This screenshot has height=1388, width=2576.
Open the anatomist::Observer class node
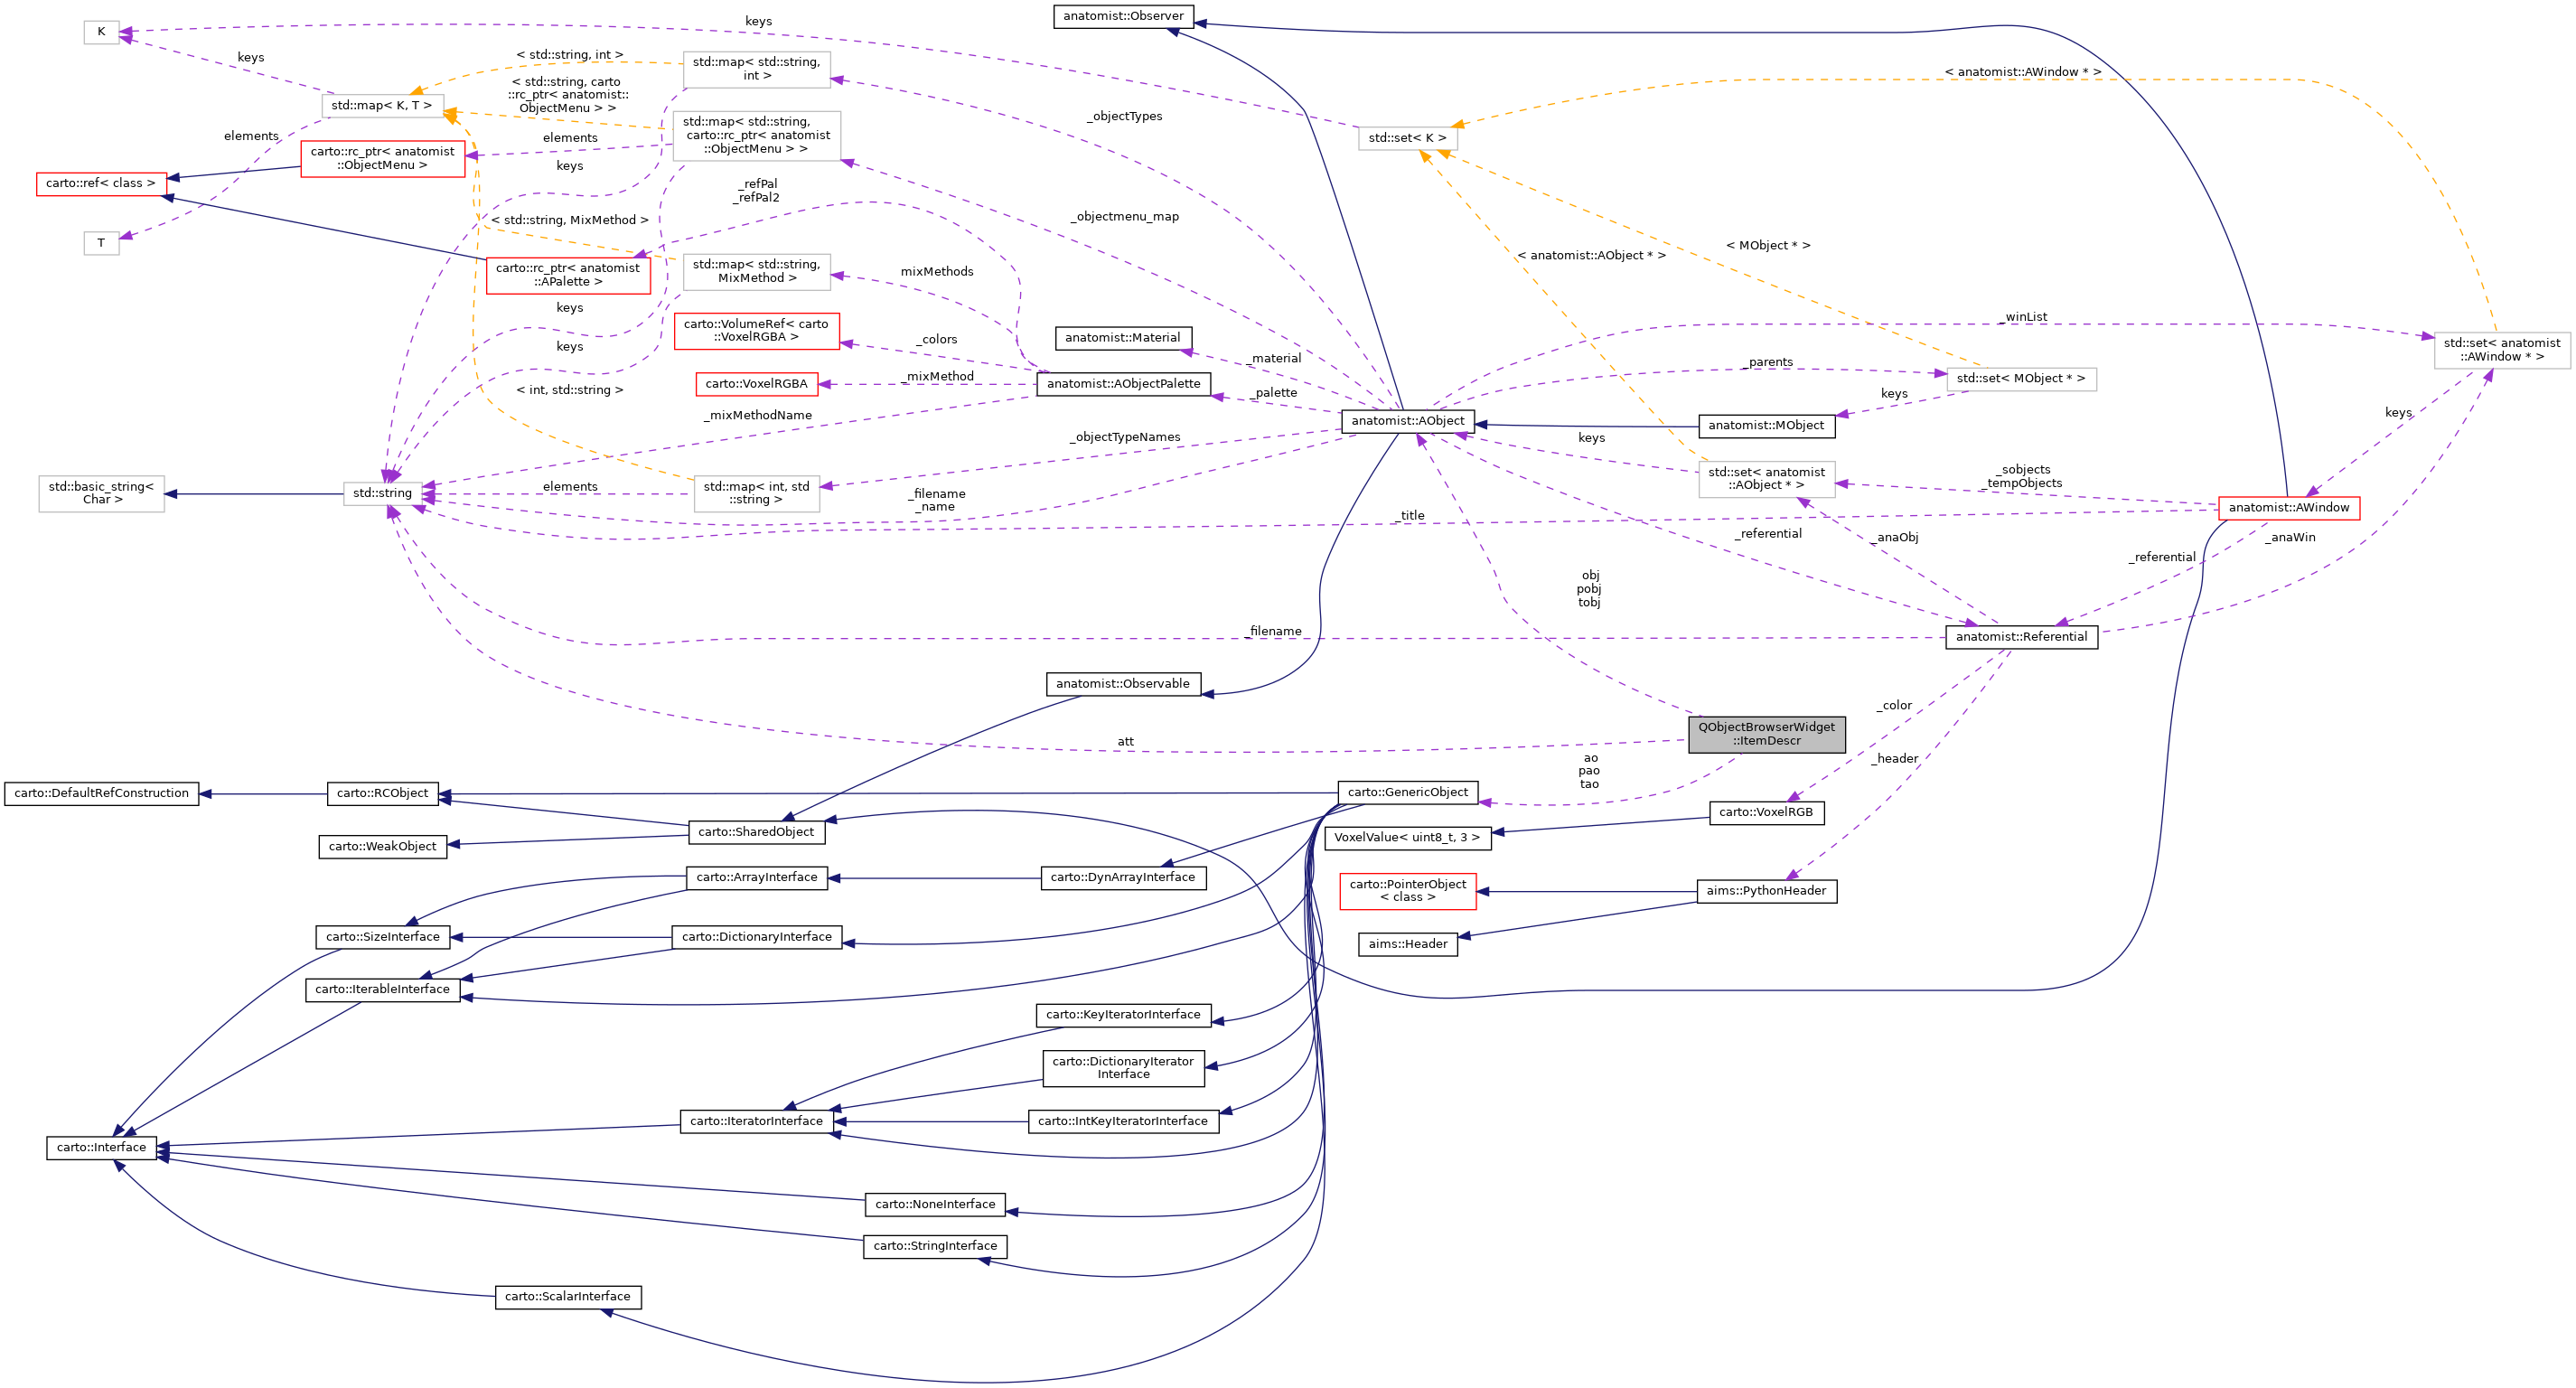tap(1123, 16)
